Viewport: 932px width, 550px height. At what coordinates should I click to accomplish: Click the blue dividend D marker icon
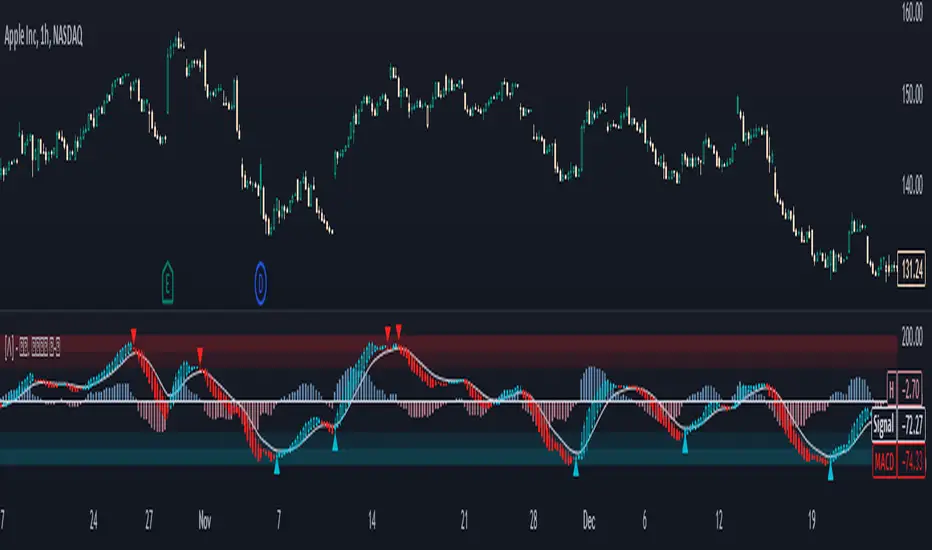tap(260, 283)
